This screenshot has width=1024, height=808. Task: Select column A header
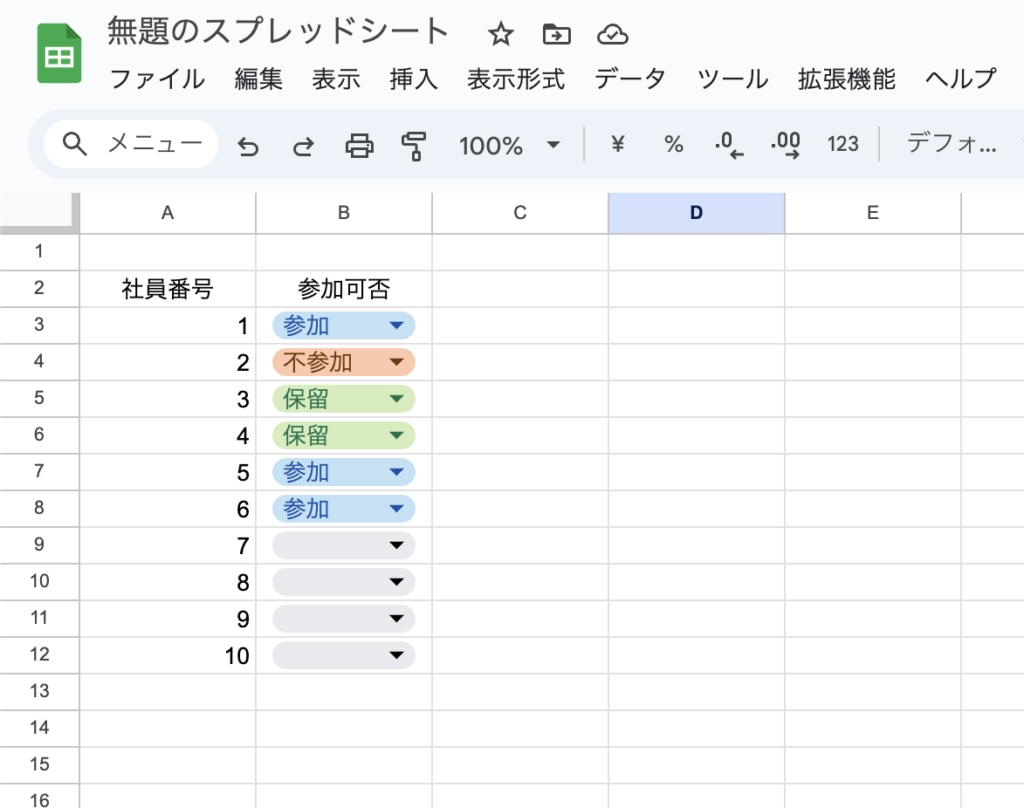tap(168, 213)
